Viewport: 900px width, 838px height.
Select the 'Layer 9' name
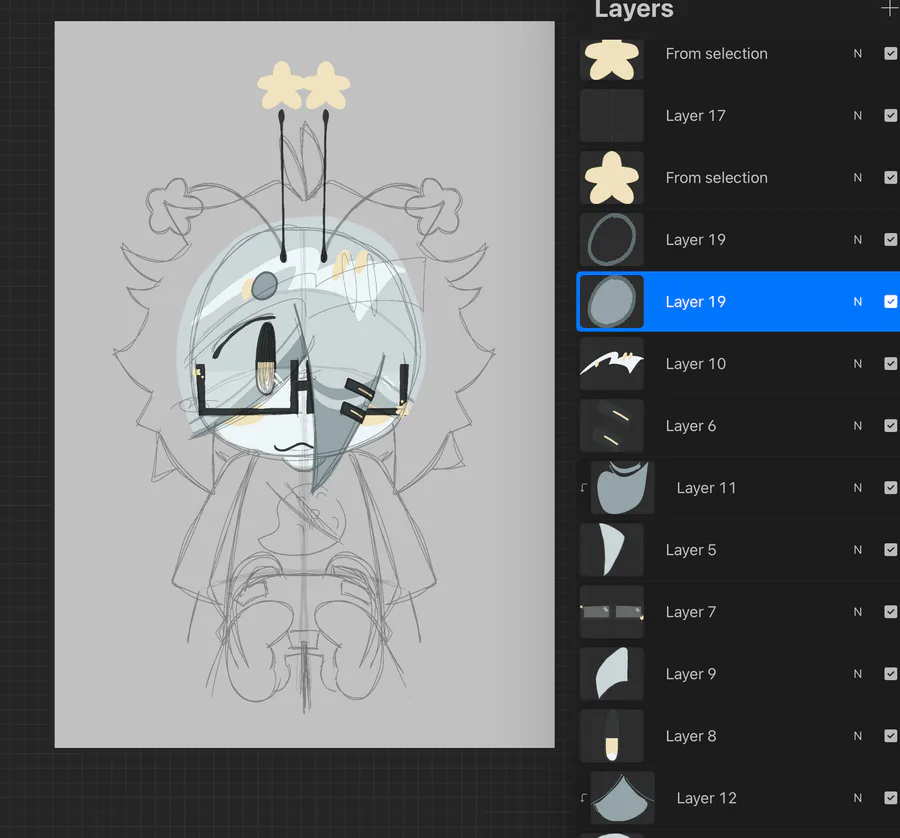[691, 673]
